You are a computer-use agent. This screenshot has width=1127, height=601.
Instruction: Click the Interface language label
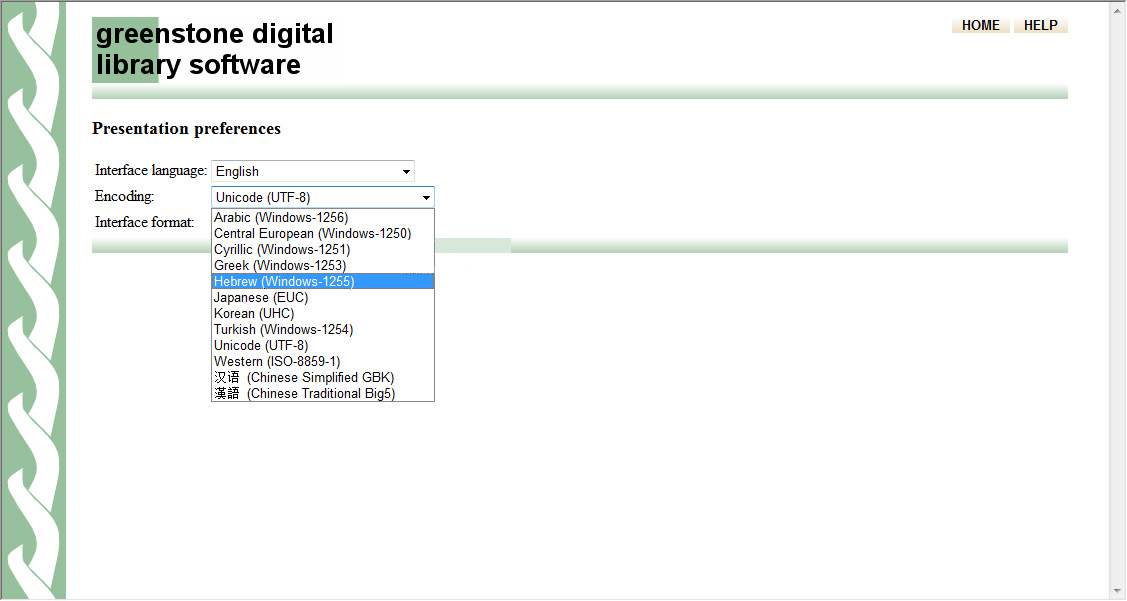coord(151,170)
